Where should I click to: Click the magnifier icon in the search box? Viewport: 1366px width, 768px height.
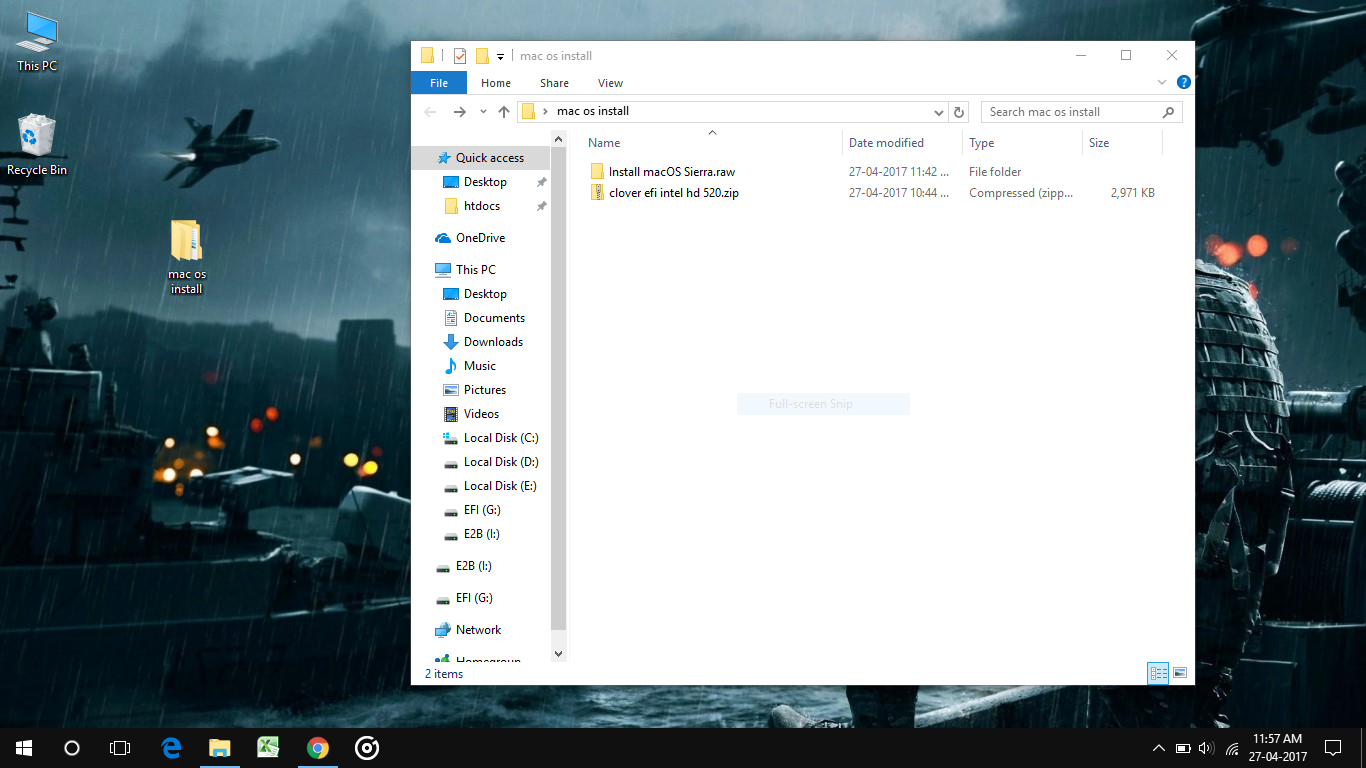tap(1168, 112)
